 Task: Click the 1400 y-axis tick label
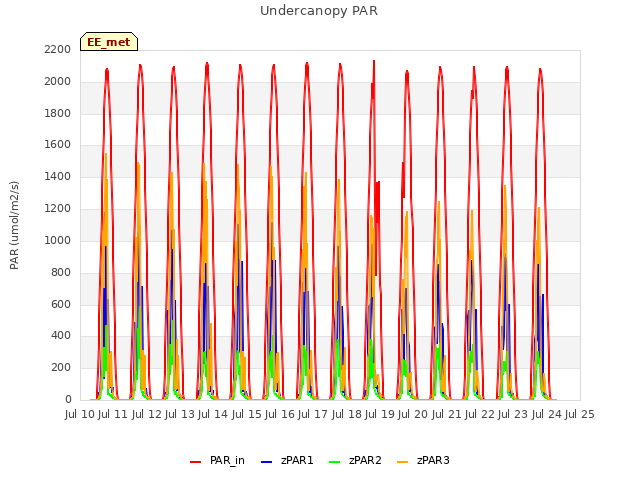click(58, 177)
